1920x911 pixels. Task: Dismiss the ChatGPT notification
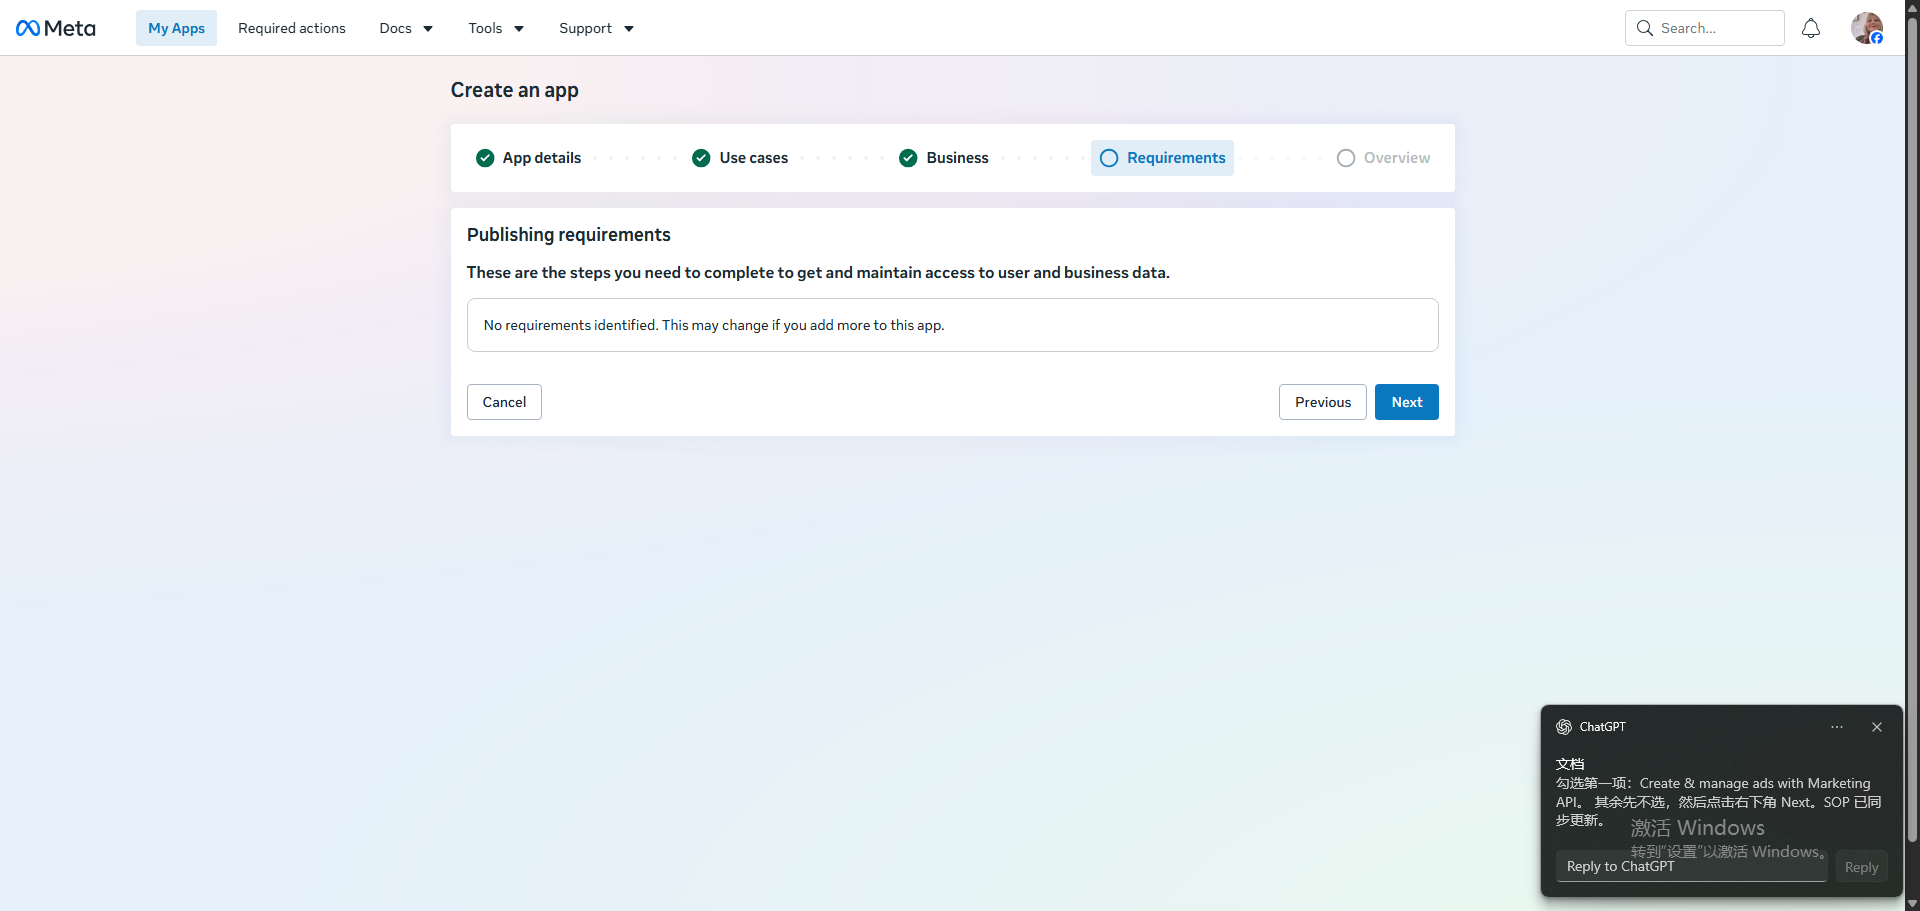tap(1877, 727)
